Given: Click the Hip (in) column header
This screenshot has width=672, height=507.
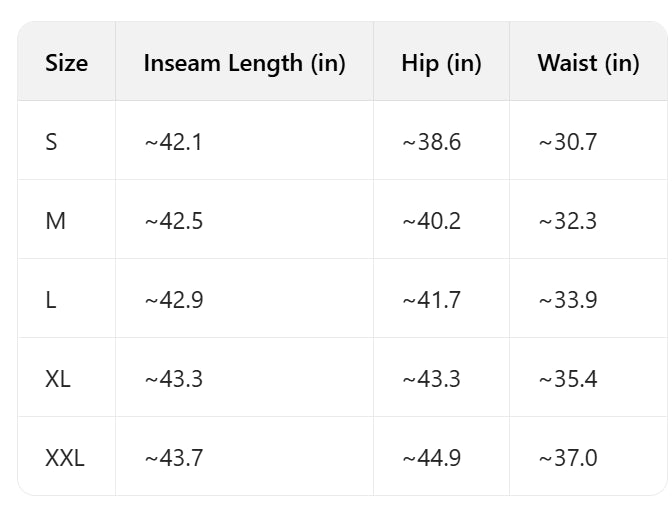Looking at the screenshot, I should [x=441, y=63].
